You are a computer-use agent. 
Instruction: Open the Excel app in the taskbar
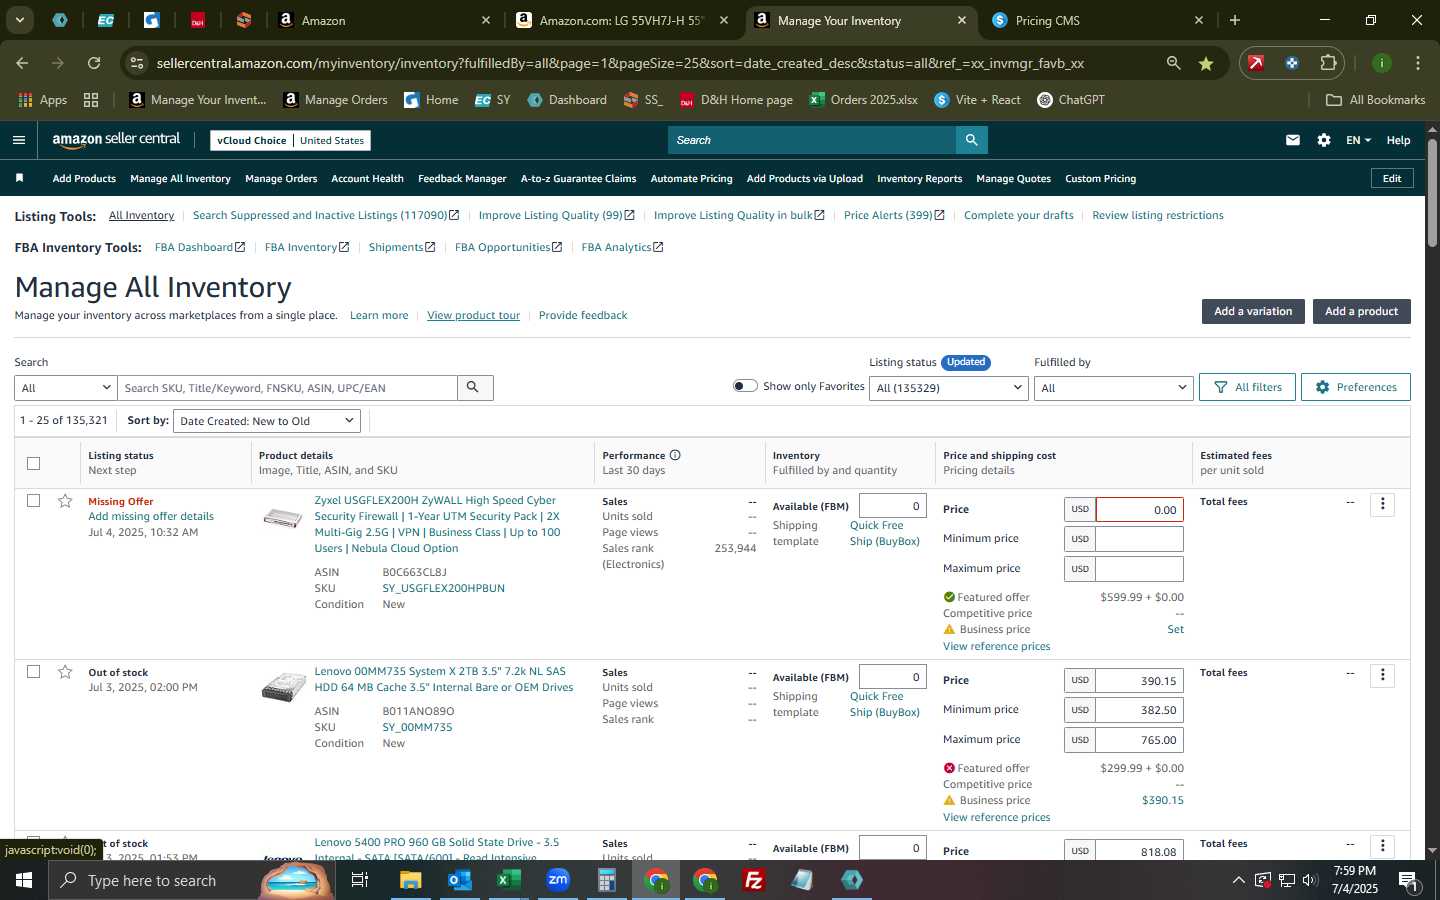tap(509, 880)
